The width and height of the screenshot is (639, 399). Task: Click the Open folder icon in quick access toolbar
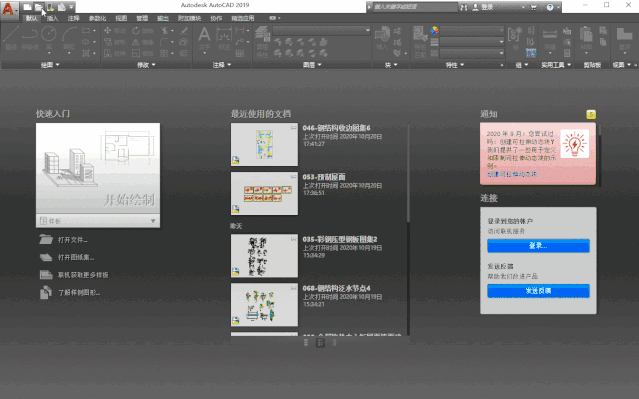click(38, 7)
